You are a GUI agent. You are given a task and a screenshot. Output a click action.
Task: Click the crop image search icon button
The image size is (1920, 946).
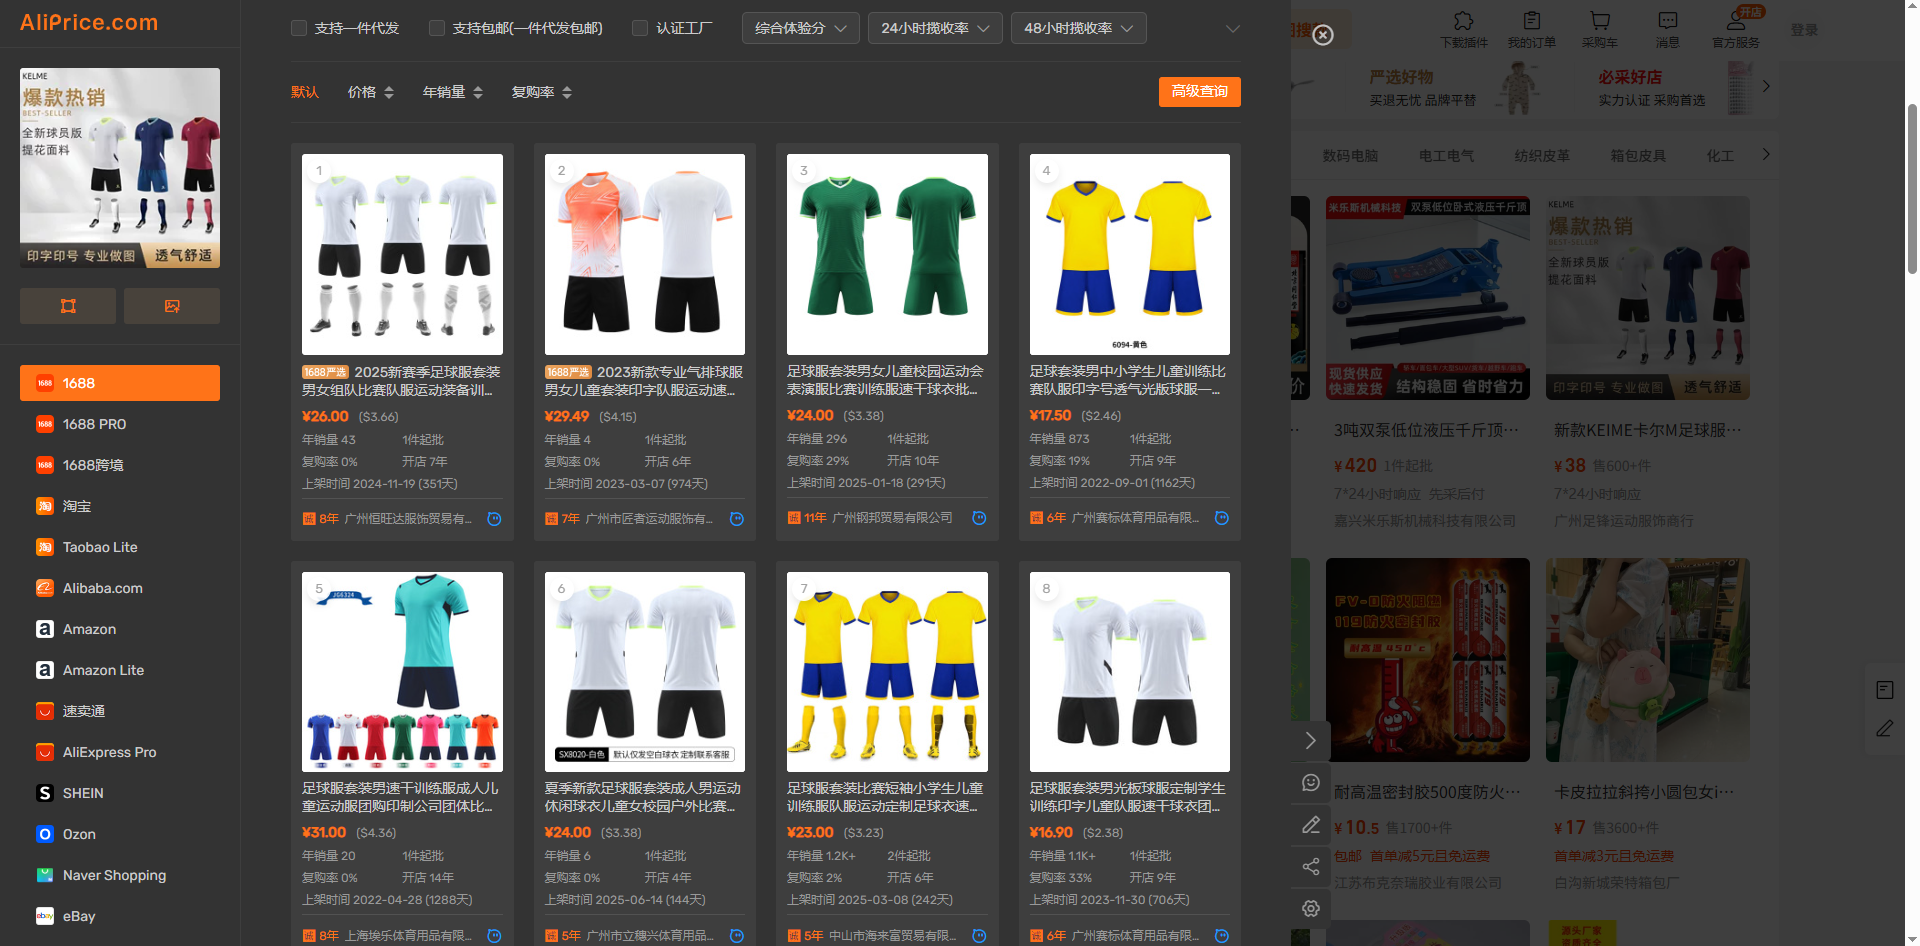click(x=68, y=306)
